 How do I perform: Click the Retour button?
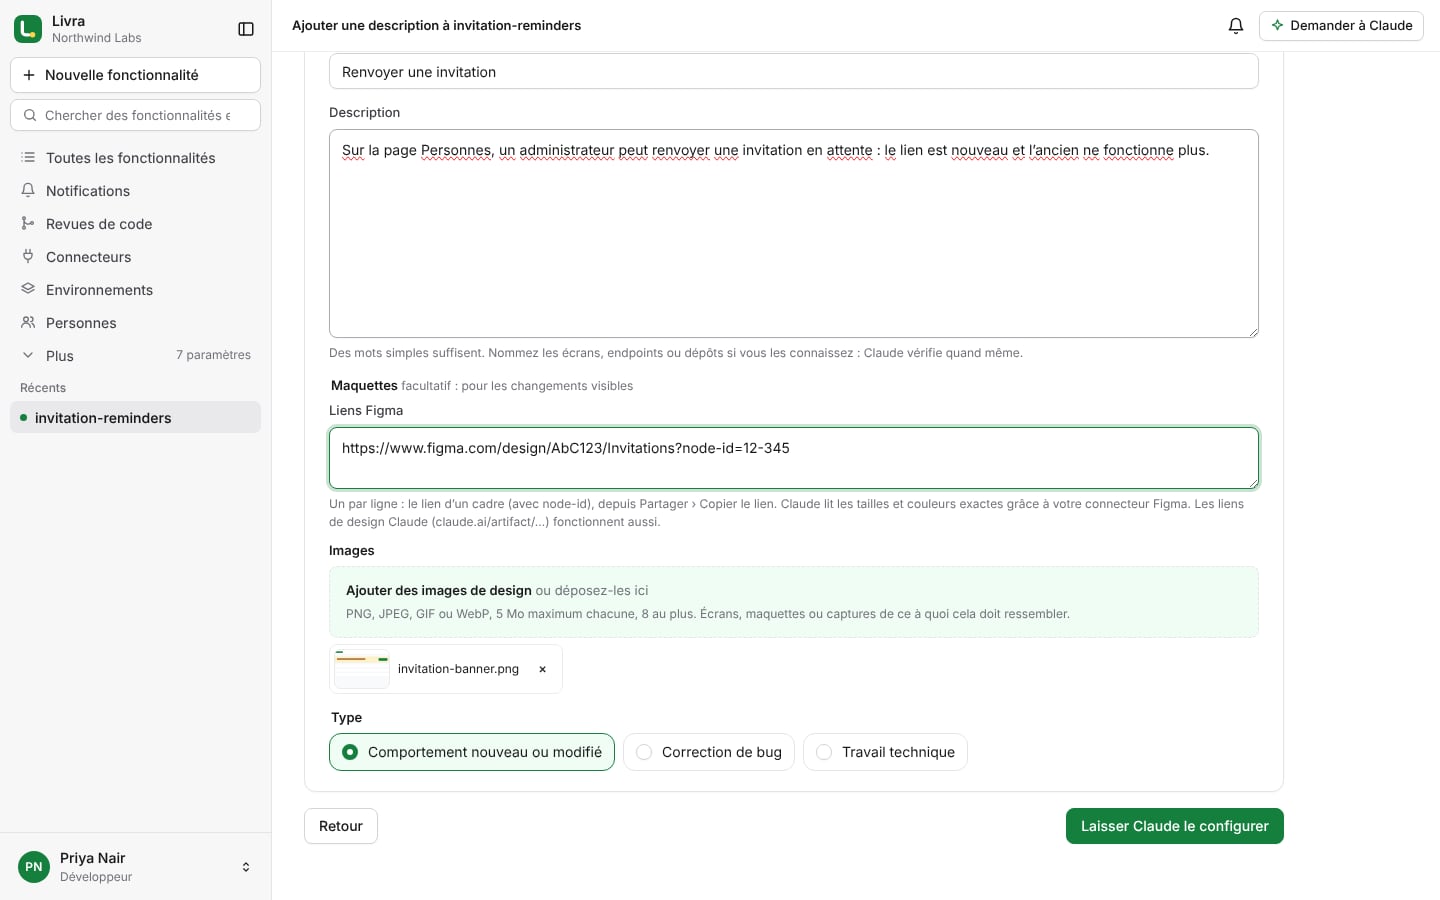341,826
